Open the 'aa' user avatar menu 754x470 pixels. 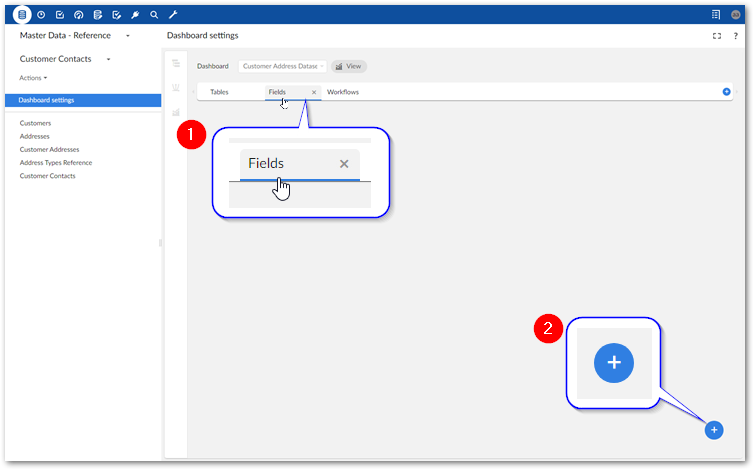(736, 15)
